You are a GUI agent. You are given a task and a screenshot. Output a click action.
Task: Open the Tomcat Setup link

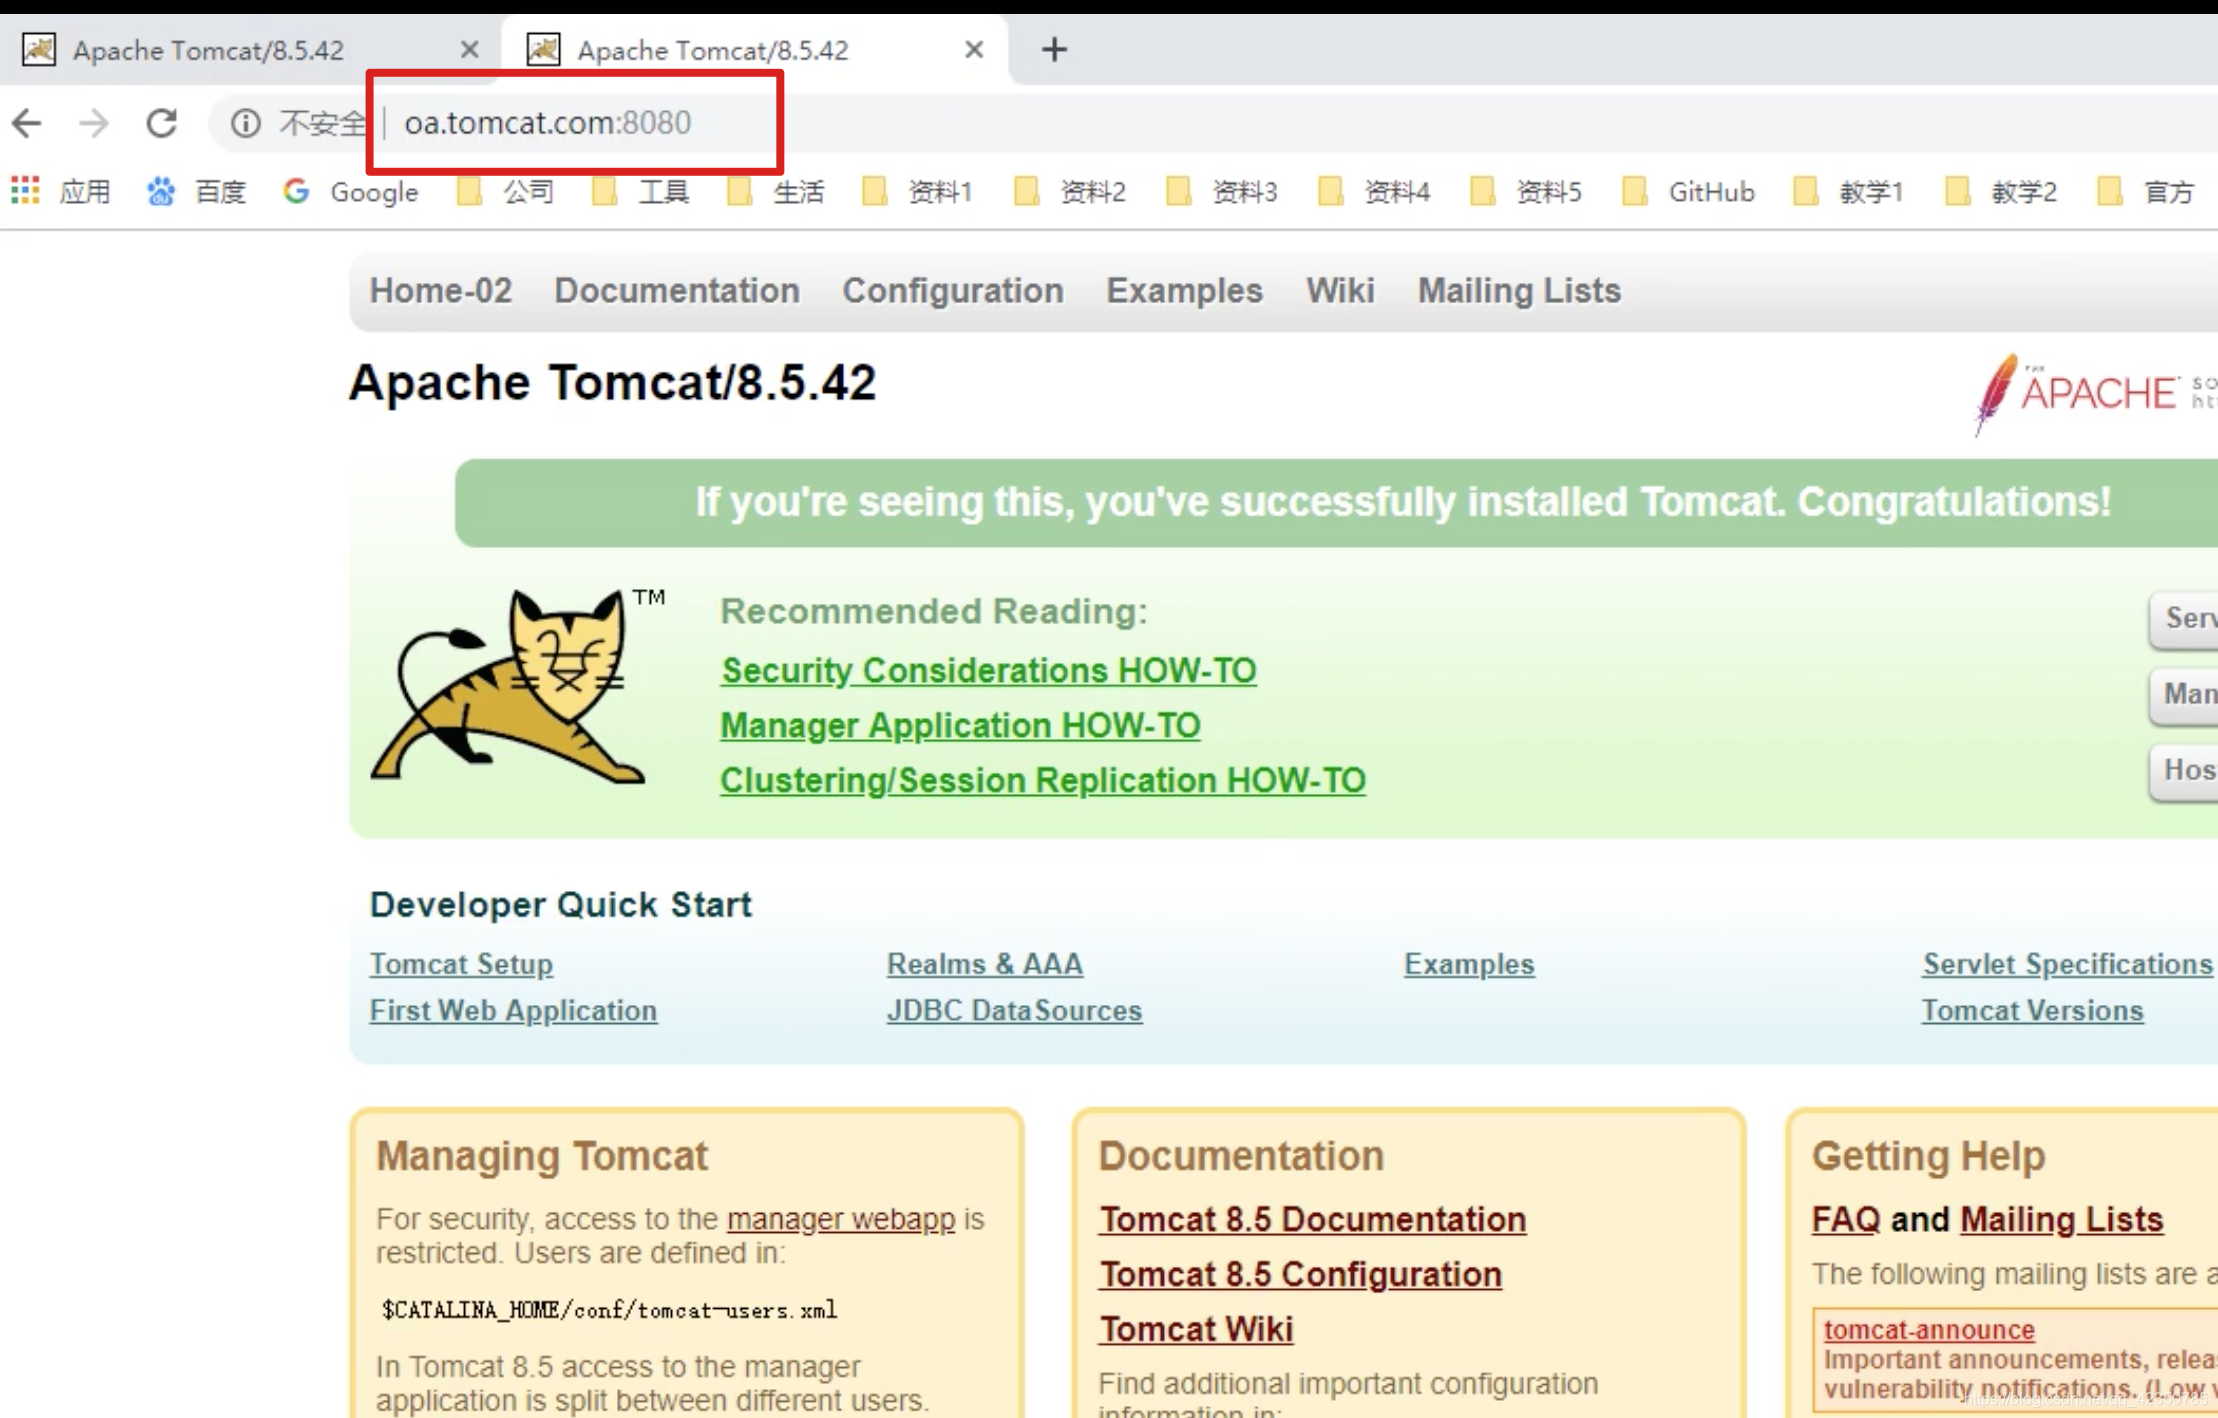(461, 964)
